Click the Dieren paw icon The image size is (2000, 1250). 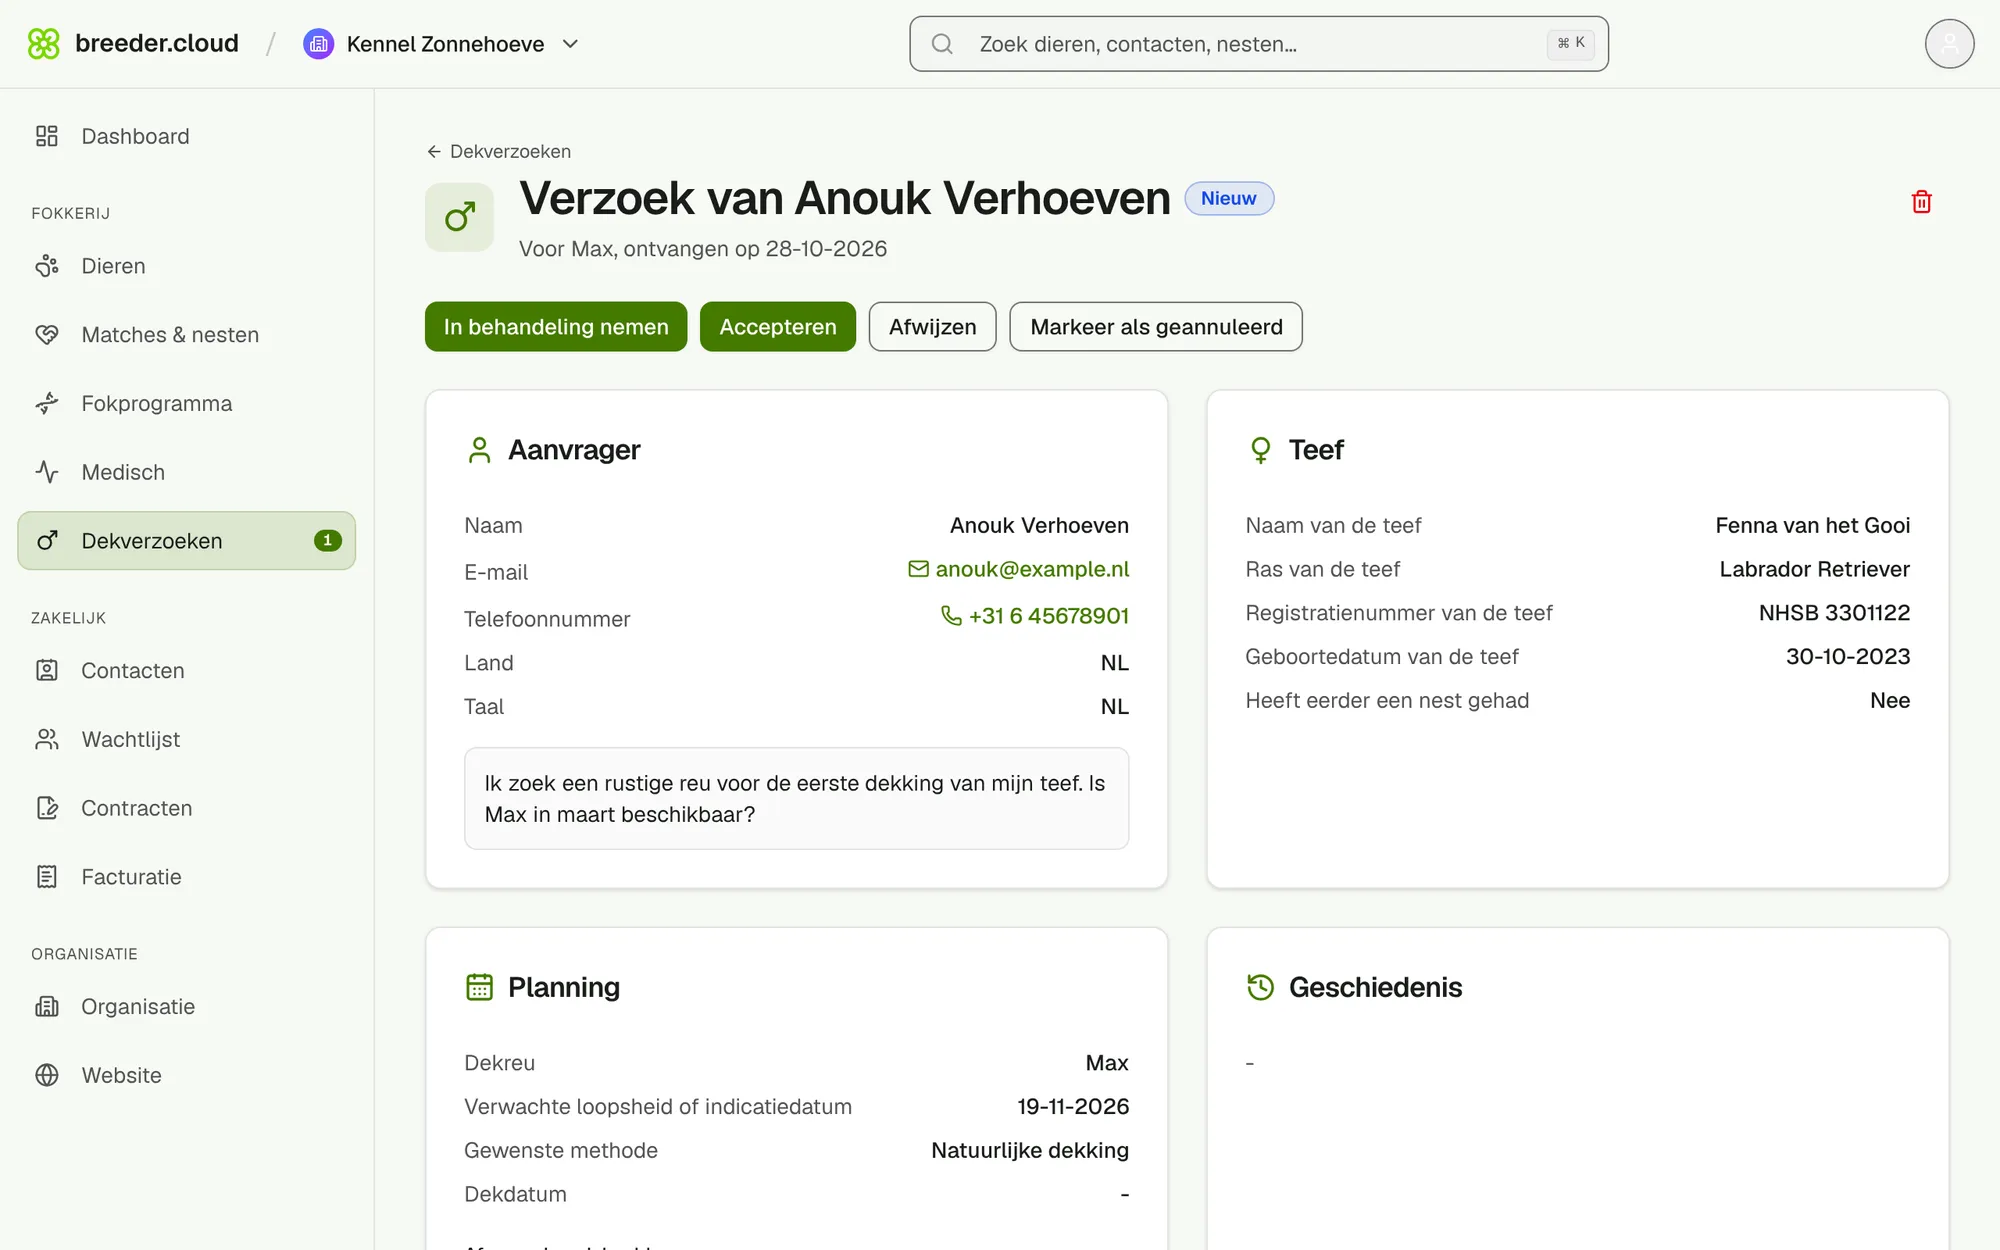(47, 266)
